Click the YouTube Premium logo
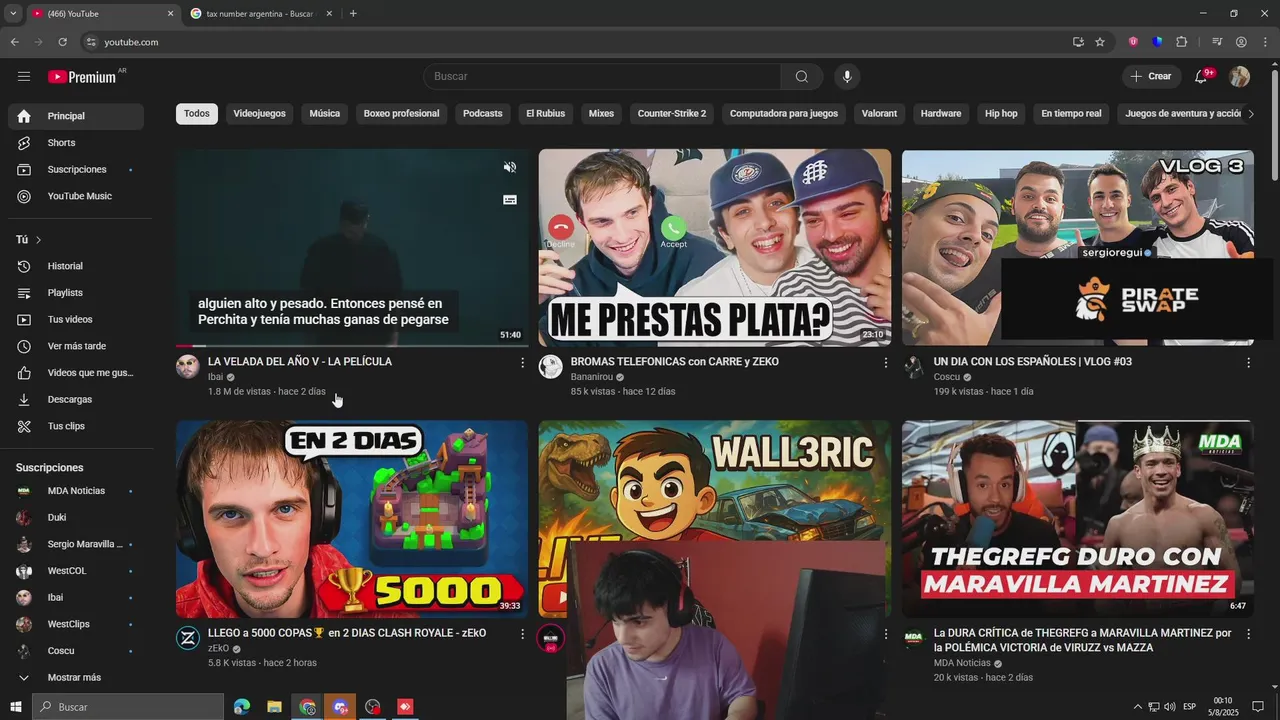The width and height of the screenshot is (1280, 720). pyautogui.click(x=82, y=77)
